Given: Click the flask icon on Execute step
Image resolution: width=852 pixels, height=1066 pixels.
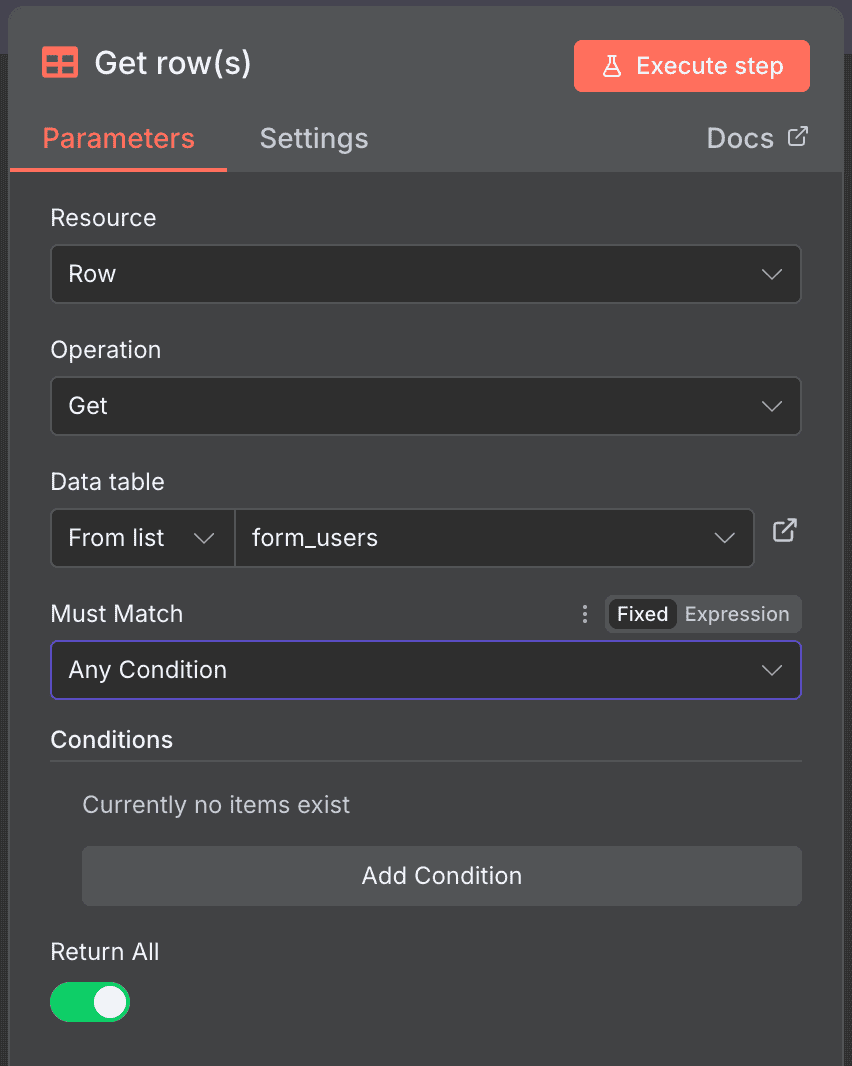Looking at the screenshot, I should [x=611, y=65].
